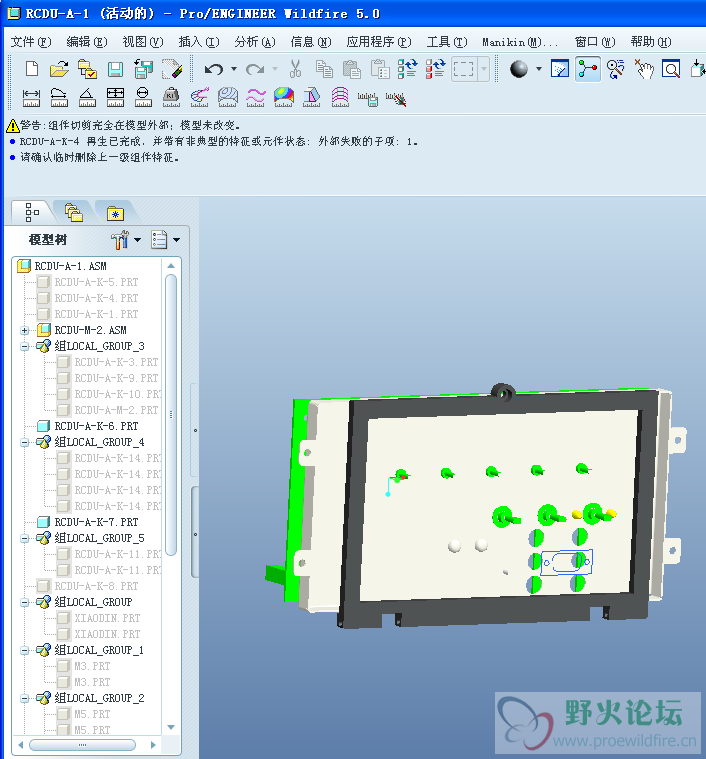706x759 pixels.
Task: Click the model tree vertical scrollbar thumb
Action: [x=171, y=415]
